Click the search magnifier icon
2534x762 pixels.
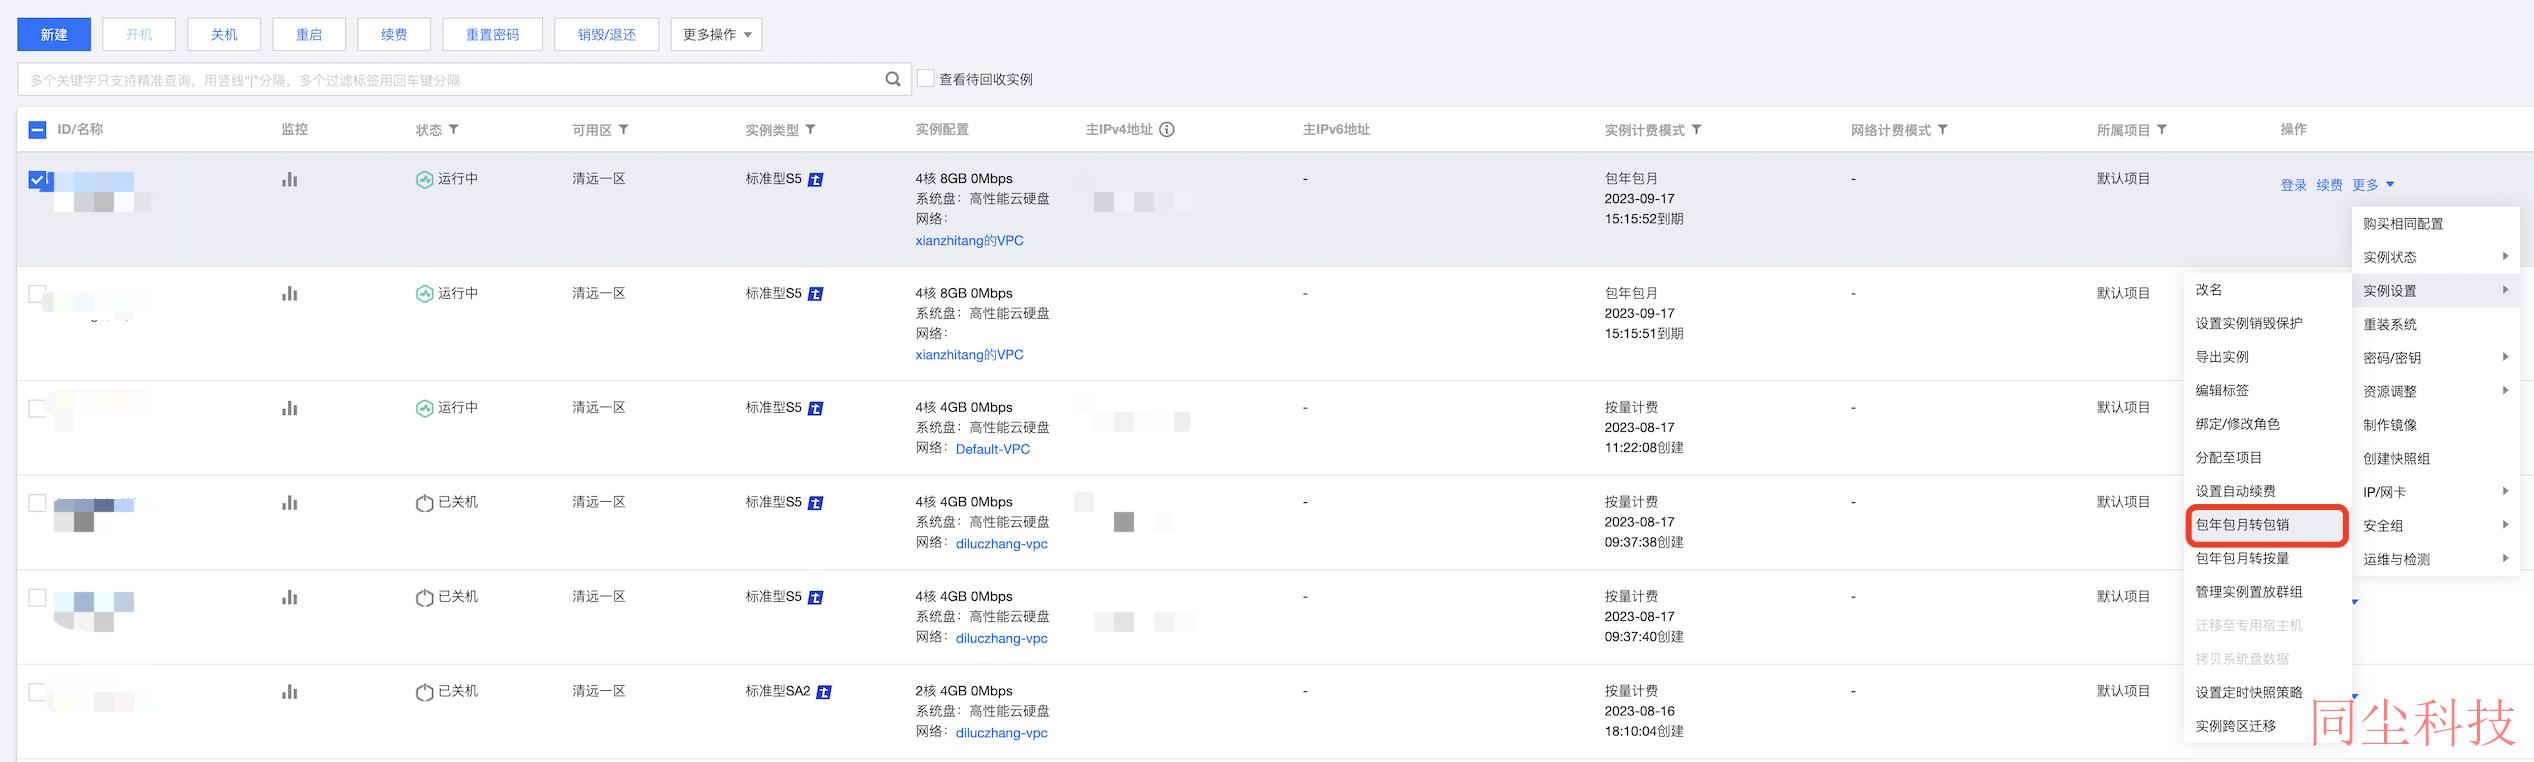[892, 79]
